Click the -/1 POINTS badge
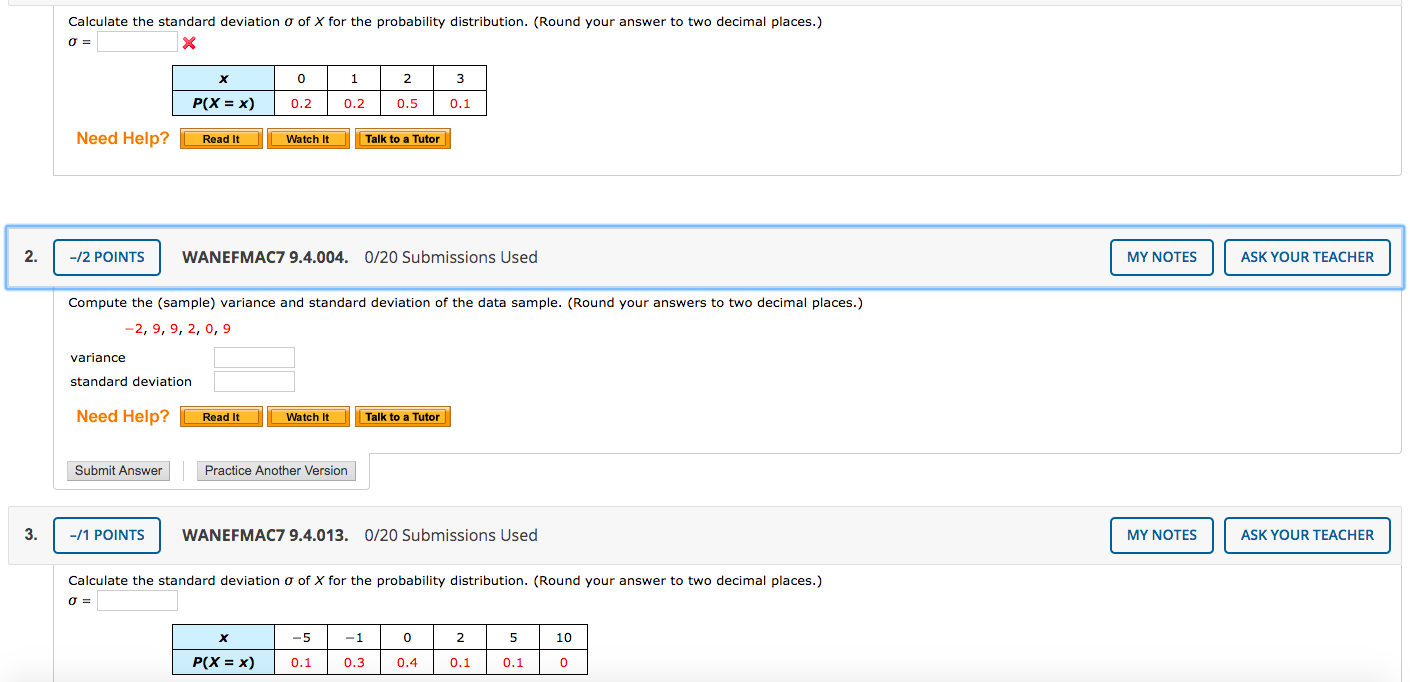Screen dimensions: 1410x682 pyautogui.click(x=107, y=535)
